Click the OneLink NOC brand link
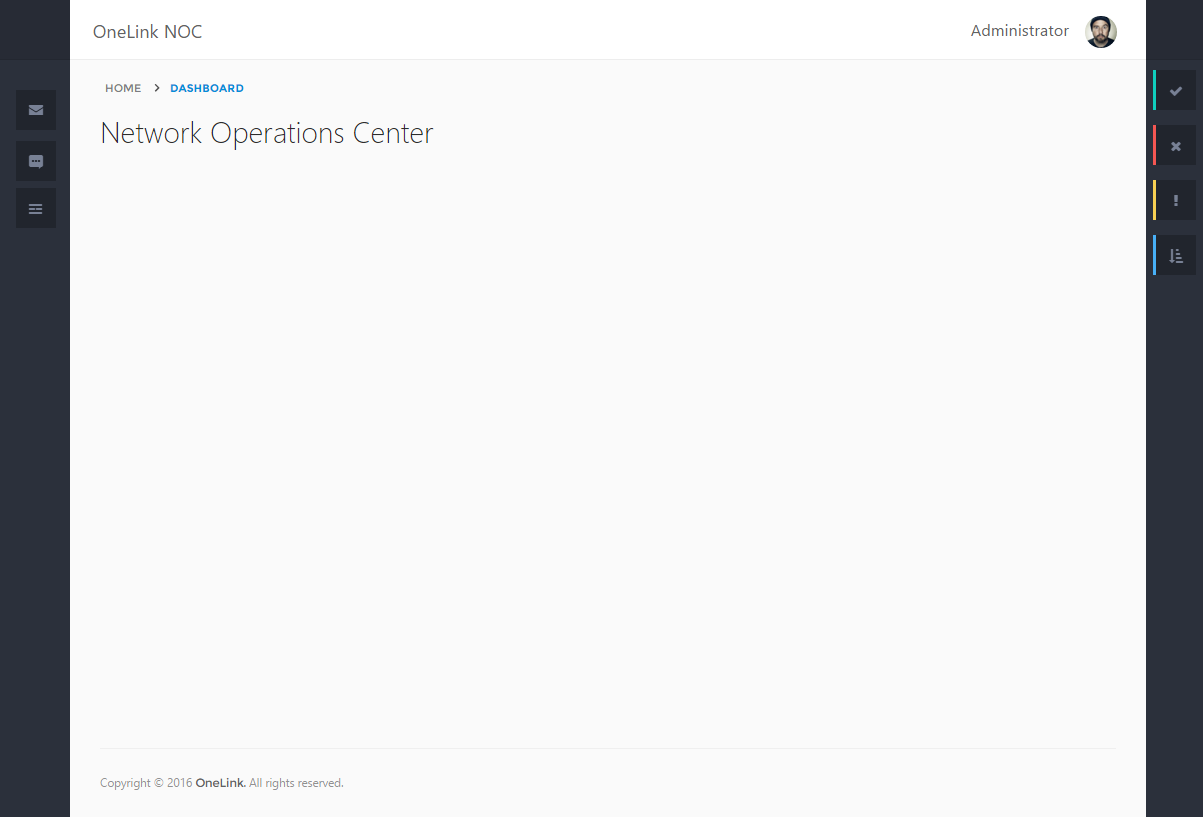Viewport: 1203px width, 817px height. 147,31
